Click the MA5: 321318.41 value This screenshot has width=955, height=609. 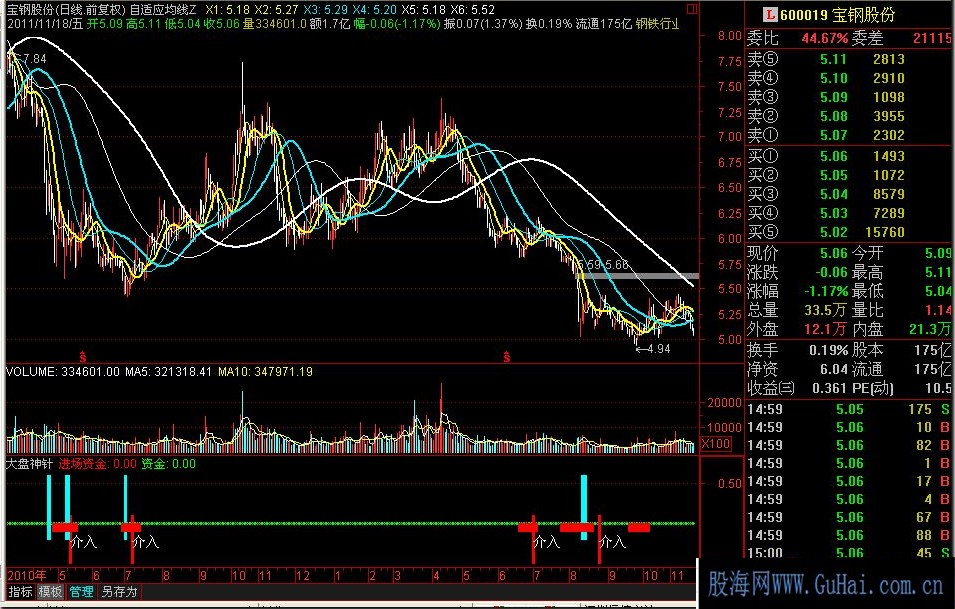168,371
